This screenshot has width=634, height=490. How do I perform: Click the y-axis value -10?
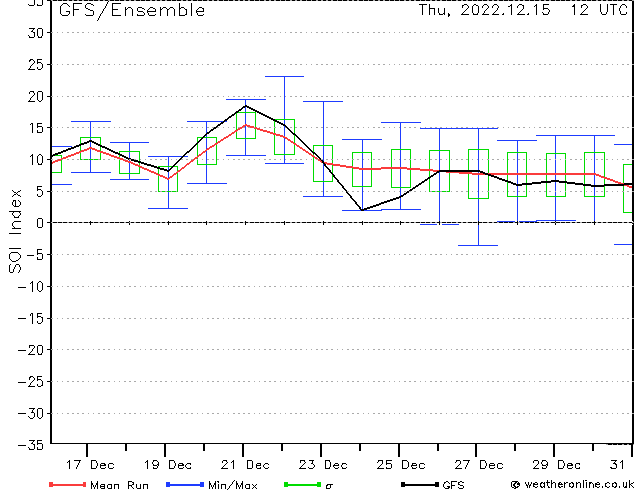point(31,287)
